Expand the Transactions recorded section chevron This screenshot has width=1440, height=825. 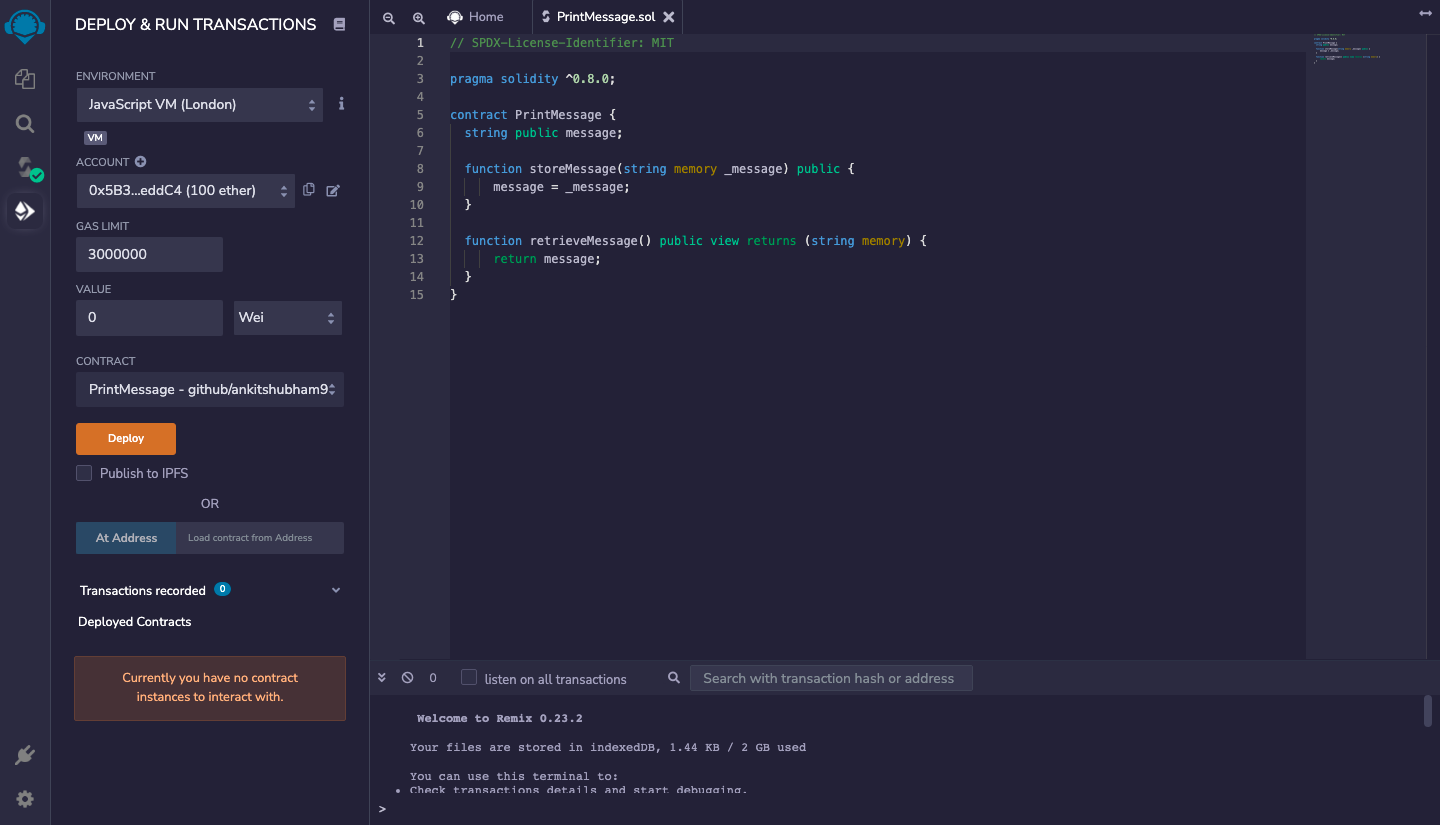(x=336, y=590)
